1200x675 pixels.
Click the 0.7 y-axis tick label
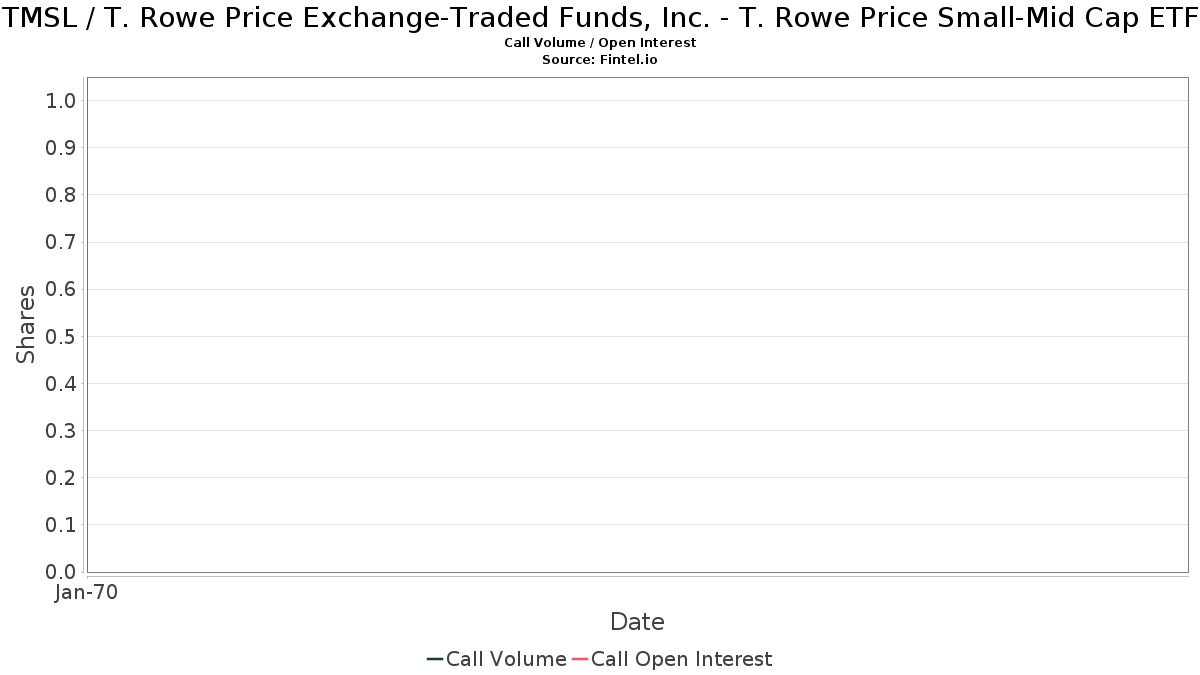click(x=61, y=242)
